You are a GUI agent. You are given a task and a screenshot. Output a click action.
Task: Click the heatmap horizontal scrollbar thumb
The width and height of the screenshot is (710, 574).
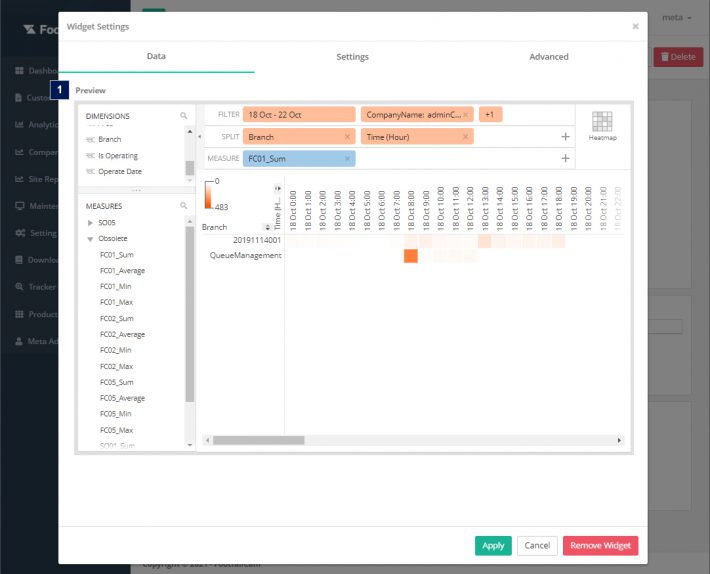259,440
